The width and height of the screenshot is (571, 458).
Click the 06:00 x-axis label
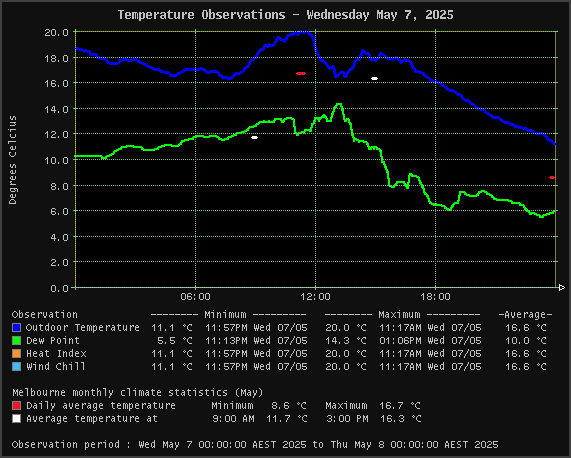[196, 297]
